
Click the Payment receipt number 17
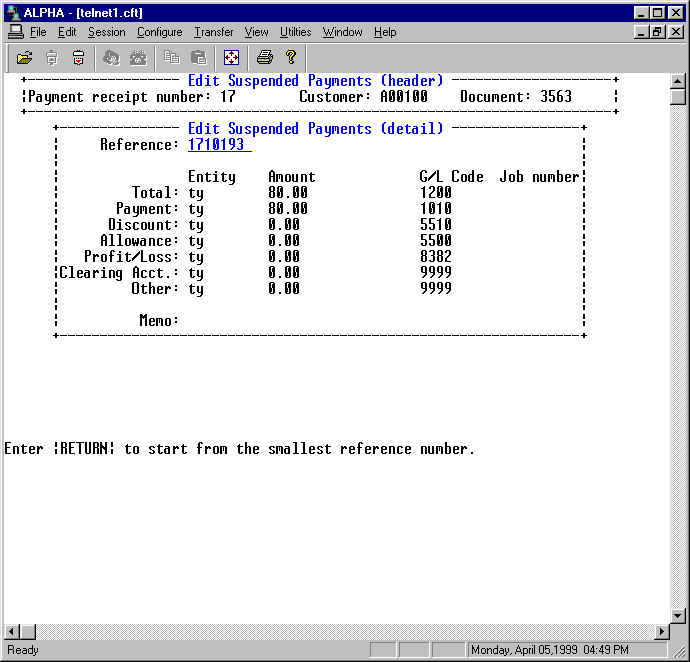coord(228,96)
